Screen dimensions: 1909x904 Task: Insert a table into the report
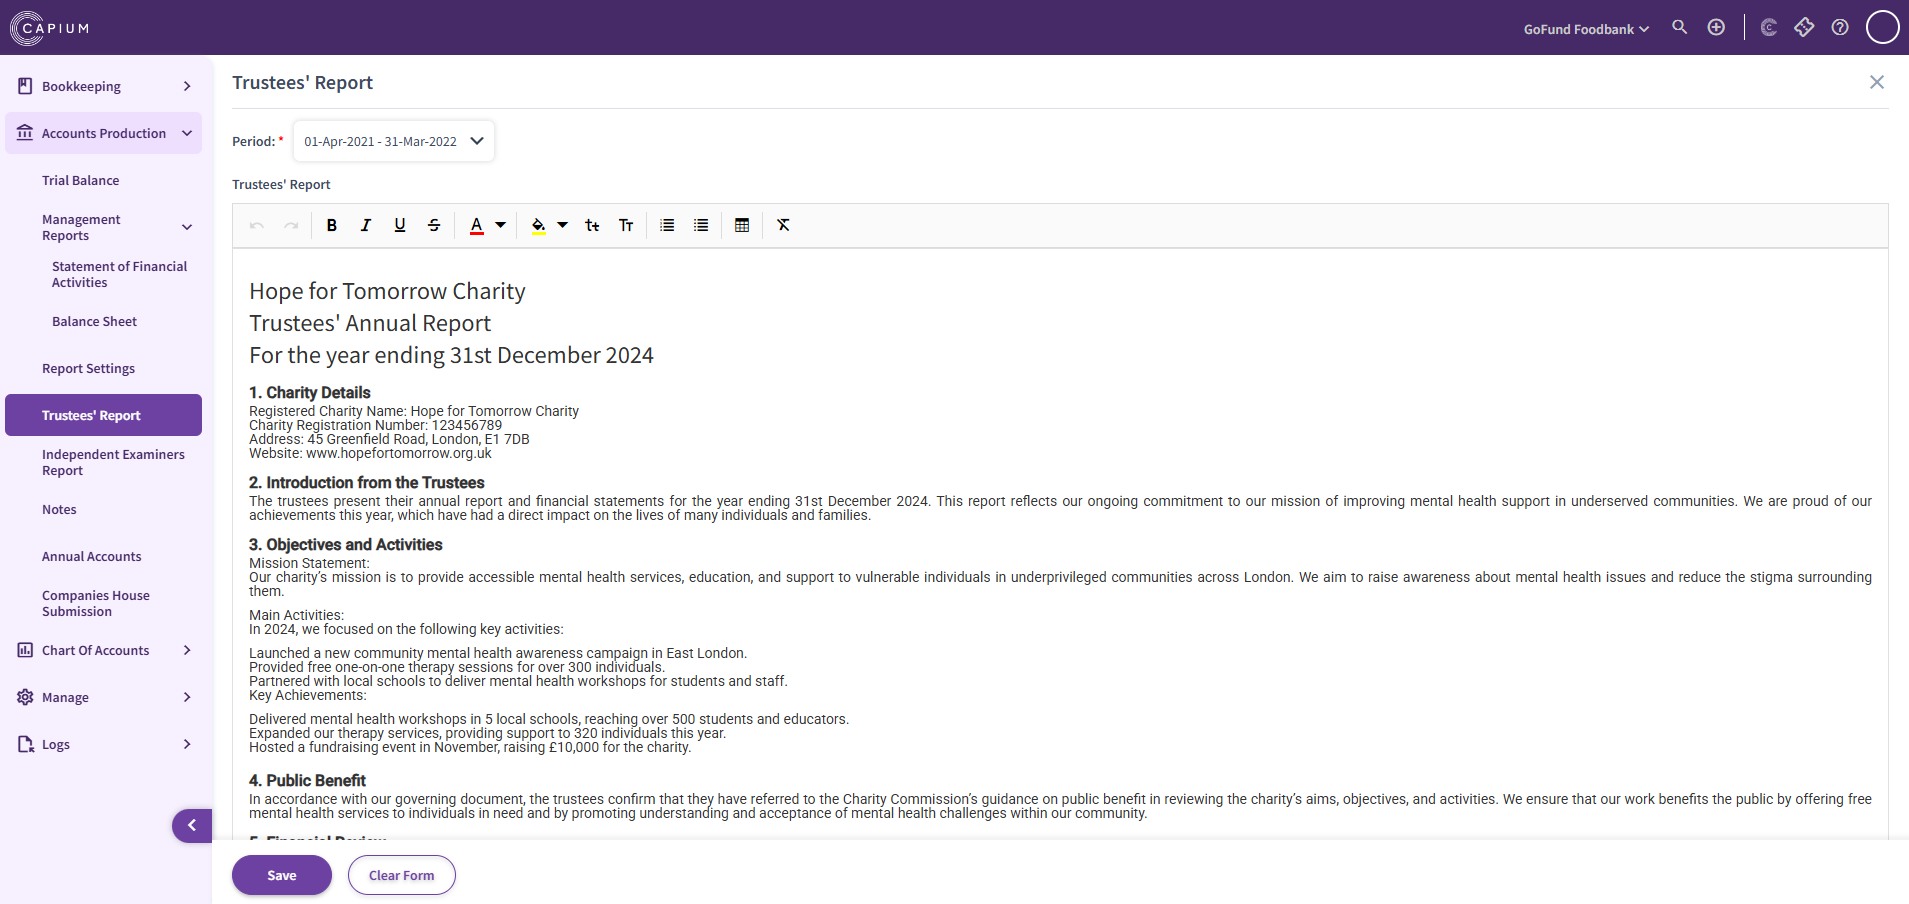[742, 225]
